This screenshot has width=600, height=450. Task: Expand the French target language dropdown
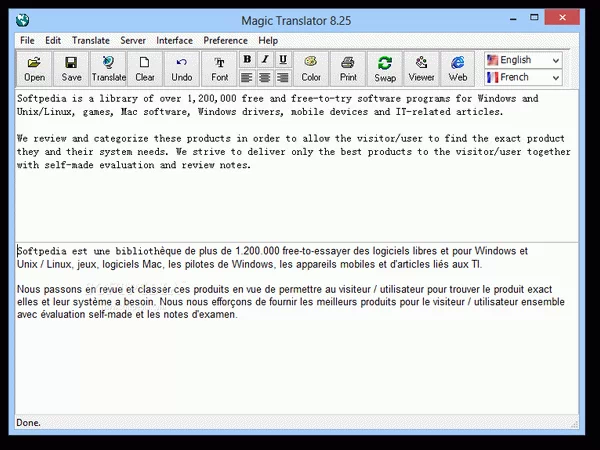[556, 78]
